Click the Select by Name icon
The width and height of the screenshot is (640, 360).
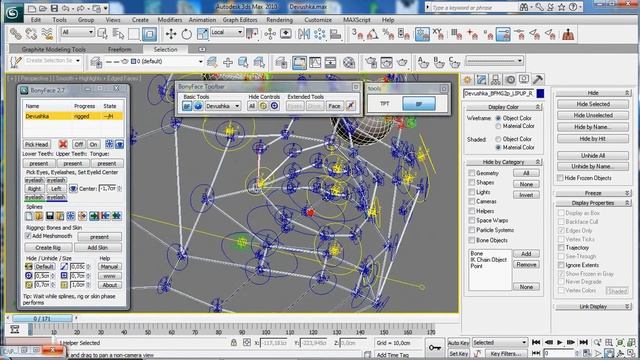pos(118,34)
